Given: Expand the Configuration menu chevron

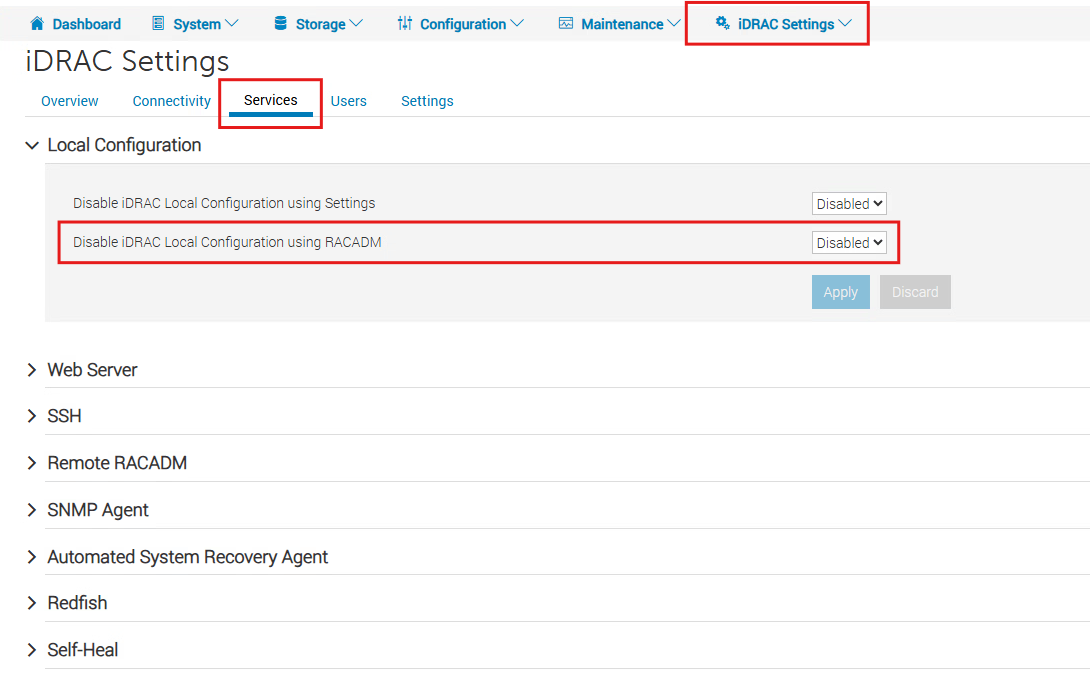Looking at the screenshot, I should pyautogui.click(x=516, y=24).
